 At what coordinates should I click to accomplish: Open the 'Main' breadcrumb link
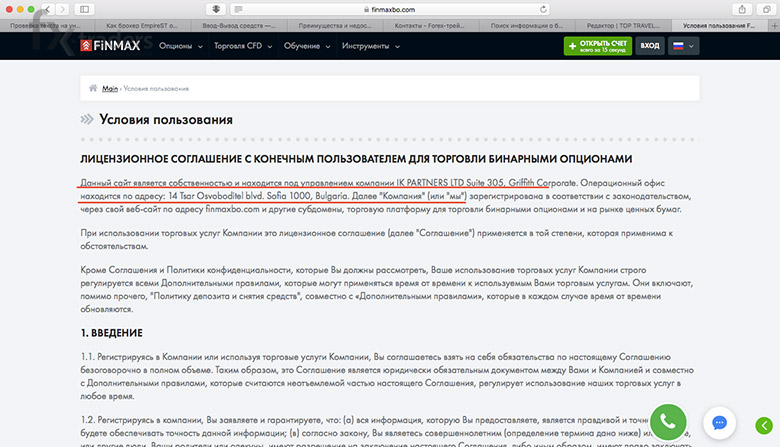click(110, 89)
